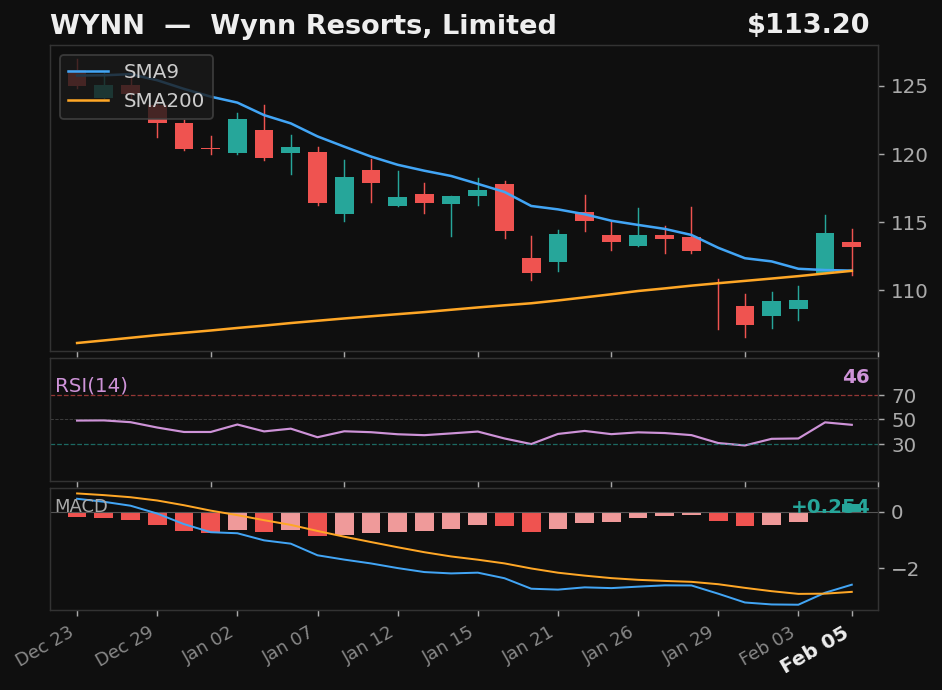Click the $113.20 current price
This screenshot has width=942, height=690.
click(808, 25)
